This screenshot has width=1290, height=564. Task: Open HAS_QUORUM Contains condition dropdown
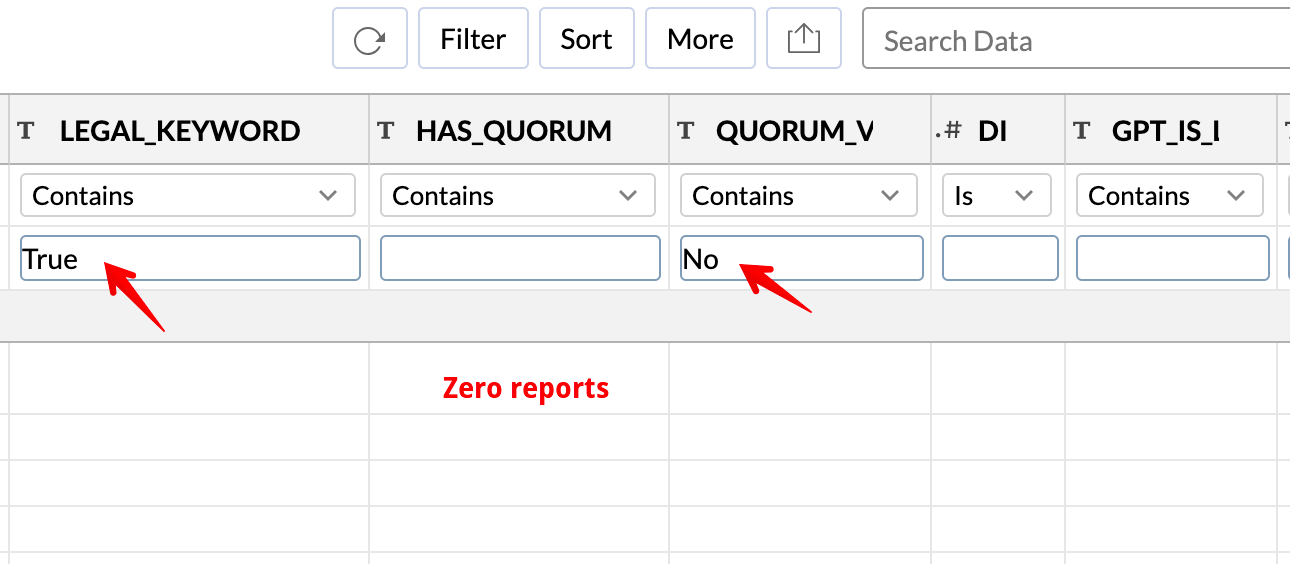point(518,195)
